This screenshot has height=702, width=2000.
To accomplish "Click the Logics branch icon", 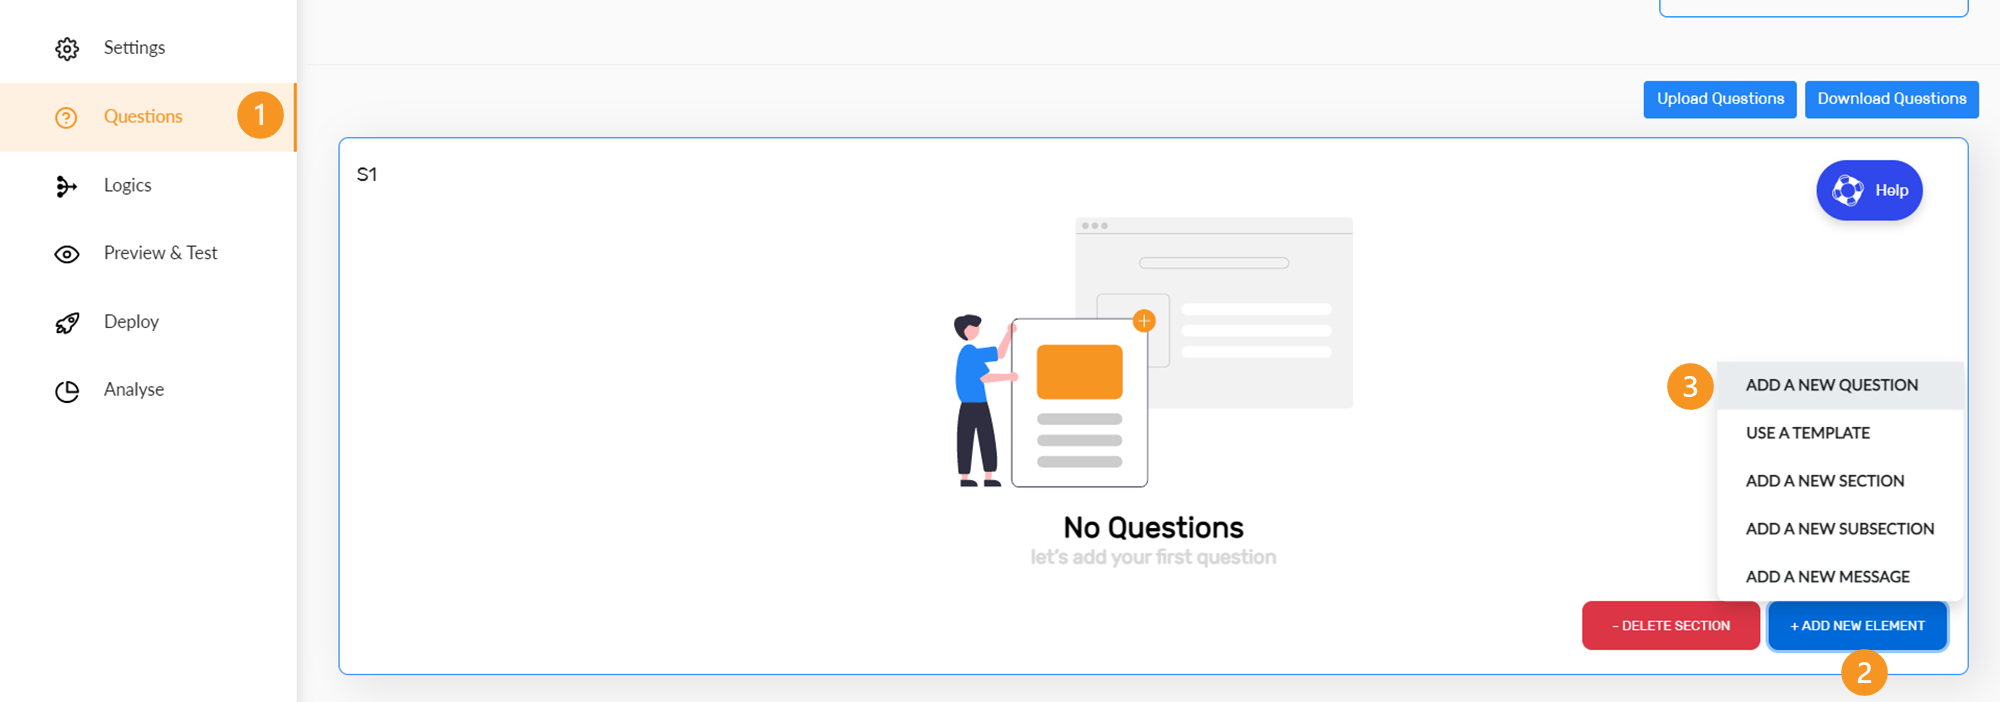I will click(66, 187).
